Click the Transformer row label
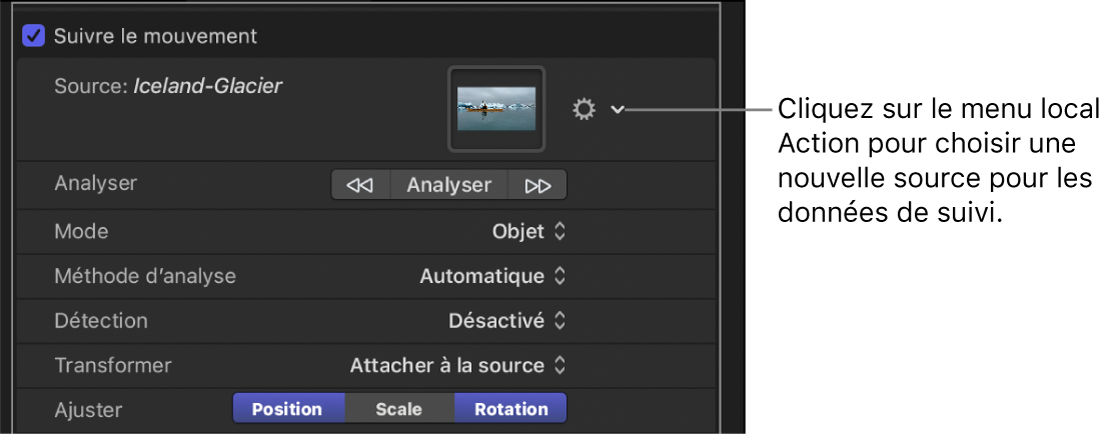The width and height of the screenshot is (1101, 436). (113, 366)
